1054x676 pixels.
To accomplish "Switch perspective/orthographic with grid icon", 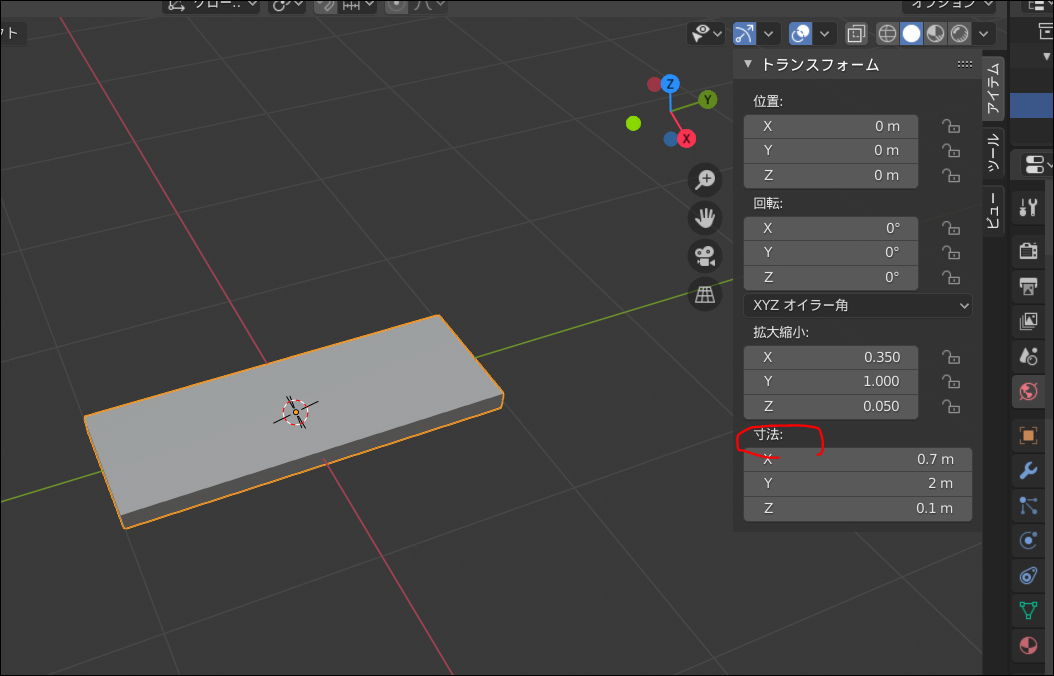I will (x=705, y=294).
